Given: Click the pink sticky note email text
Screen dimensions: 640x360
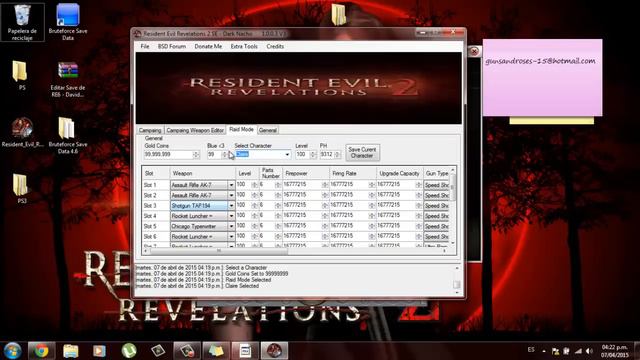Looking at the screenshot, I should click(540, 61).
